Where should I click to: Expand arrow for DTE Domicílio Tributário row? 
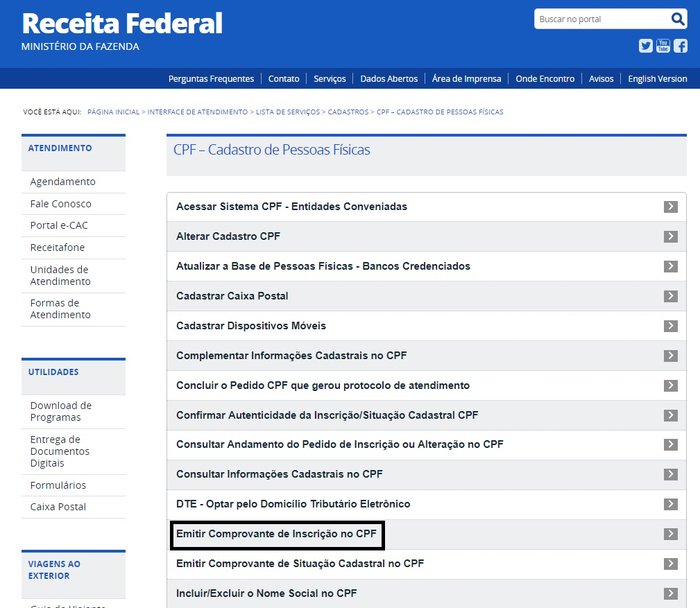point(671,504)
